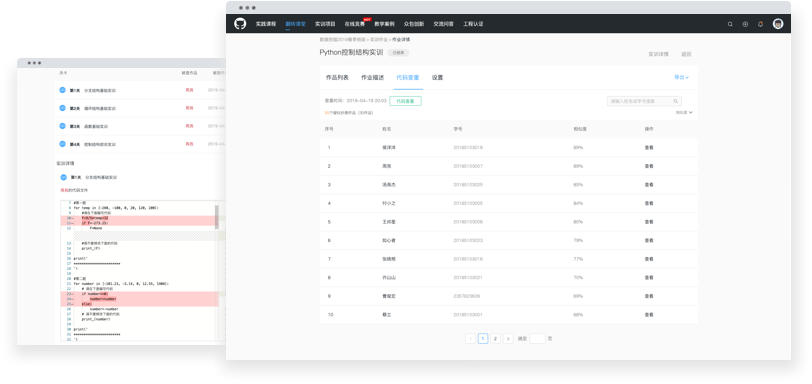Viewport: 812px width, 384px height.
Task: Click the green 代码查重 button
Action: click(x=405, y=101)
